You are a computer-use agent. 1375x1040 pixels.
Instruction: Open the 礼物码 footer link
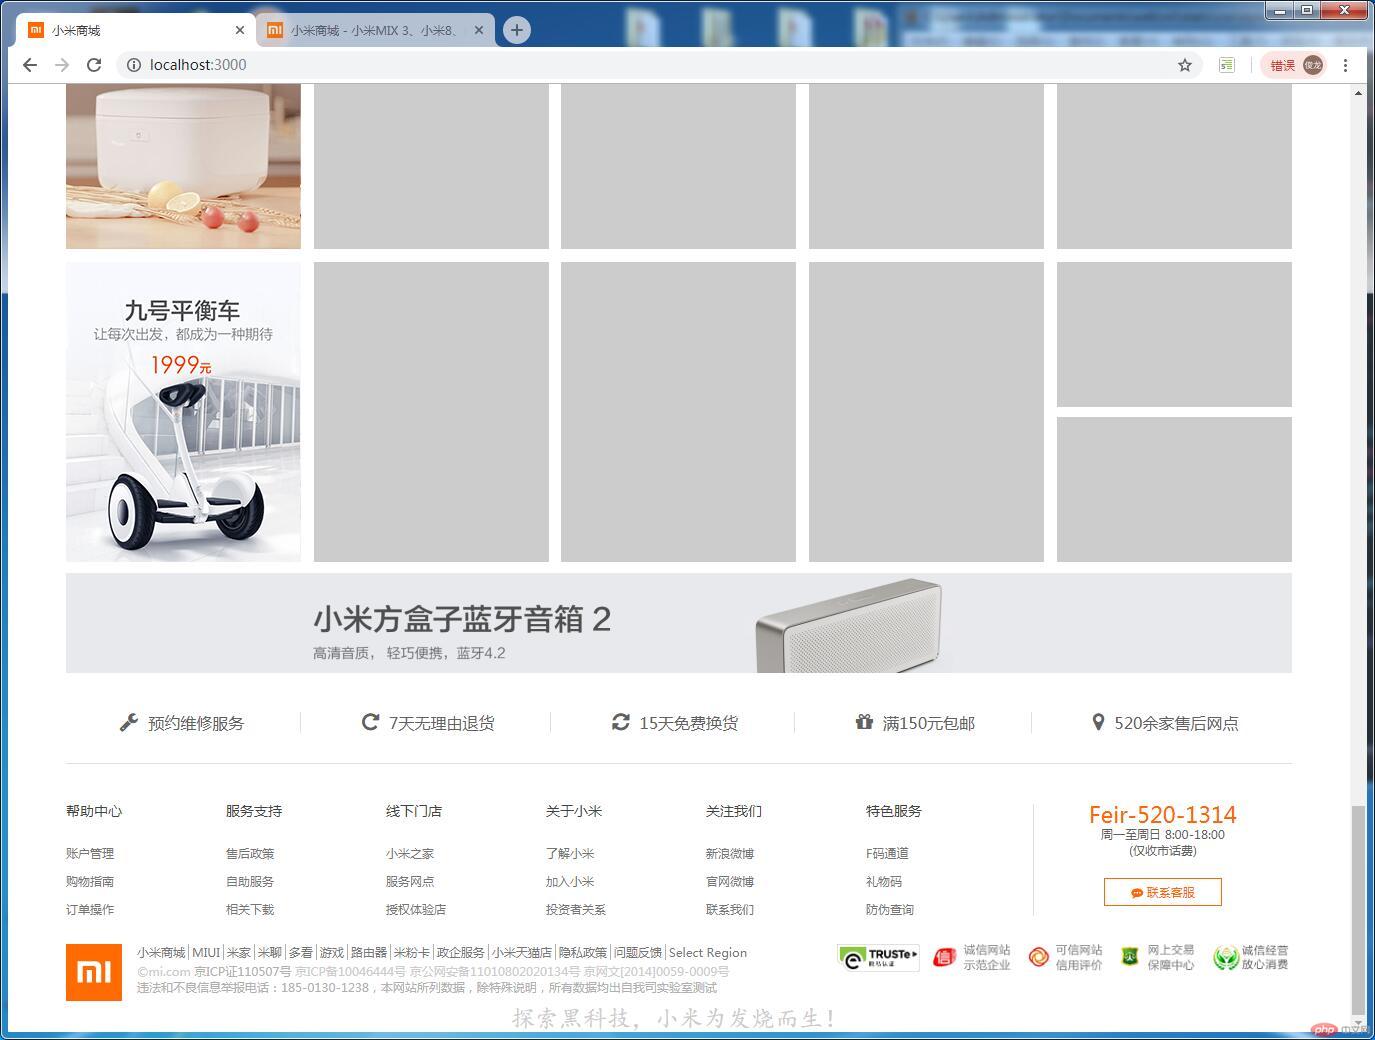[884, 882]
